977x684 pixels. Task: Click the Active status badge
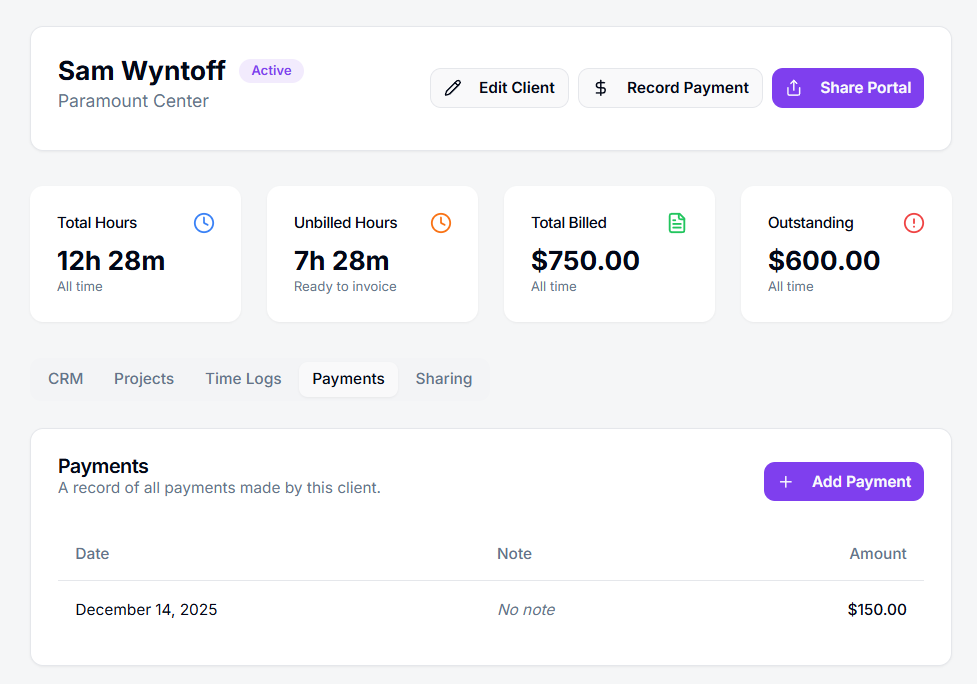[272, 70]
